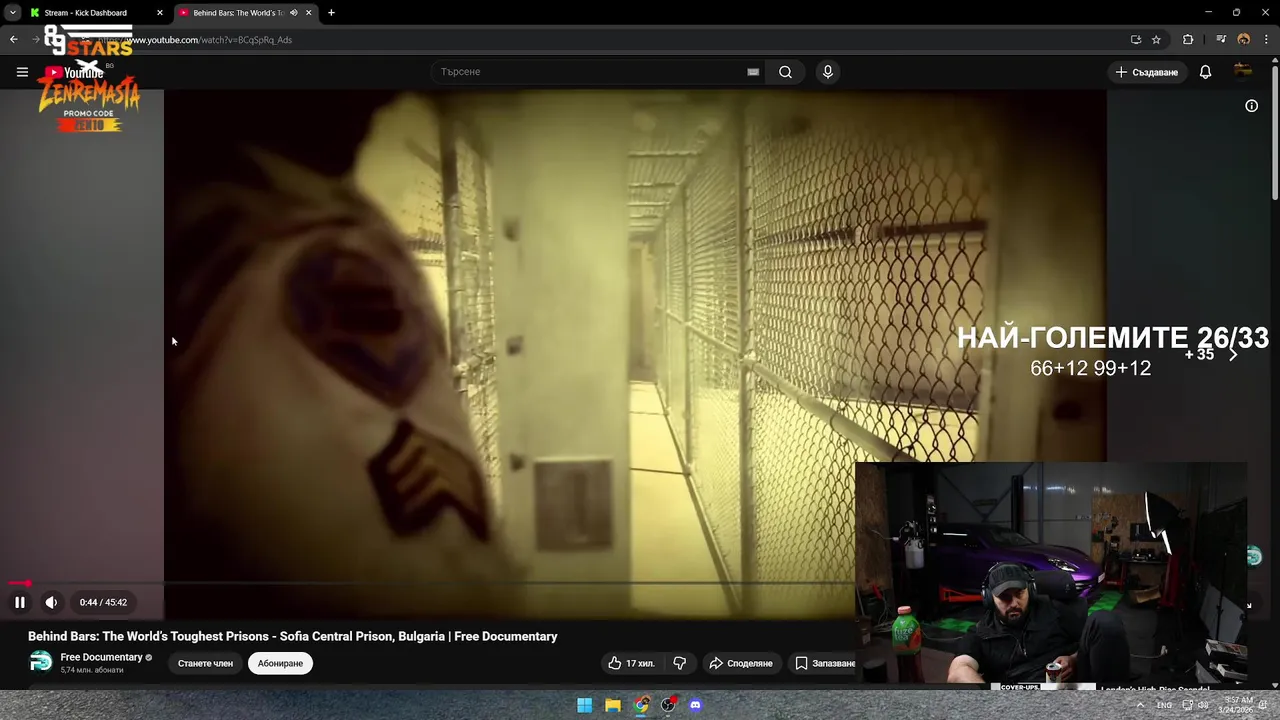Open the Free Documentary channel link
Screen dimensions: 1280x720
[101, 657]
